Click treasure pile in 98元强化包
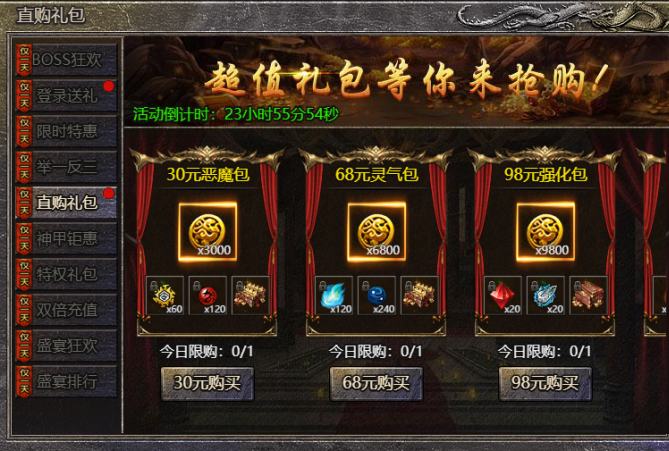This screenshot has width=669, height=451. click(x=588, y=295)
